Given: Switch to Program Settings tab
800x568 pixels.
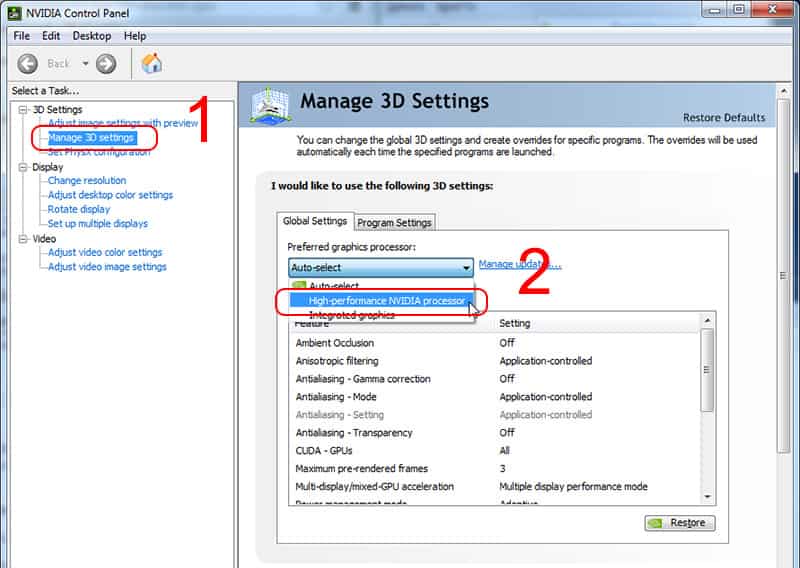Looking at the screenshot, I should [x=394, y=222].
